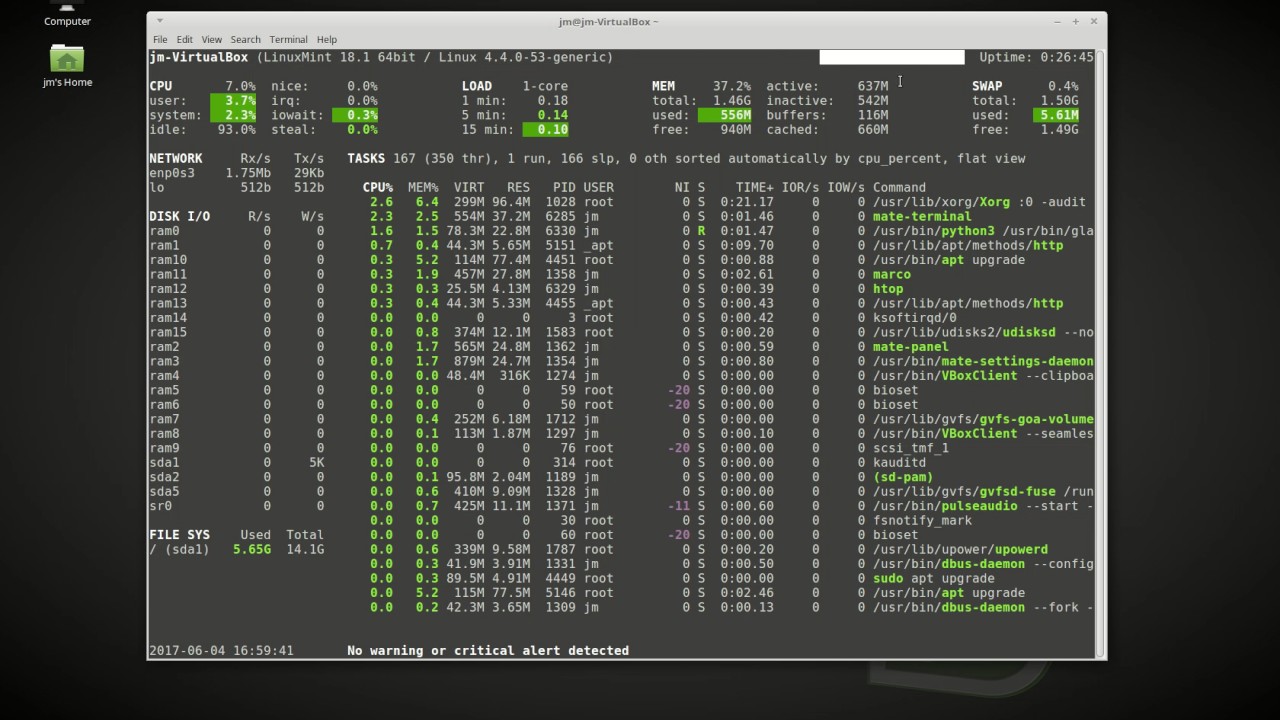1280x720 pixels.
Task: Click the mate-panel process command
Action: (911, 347)
